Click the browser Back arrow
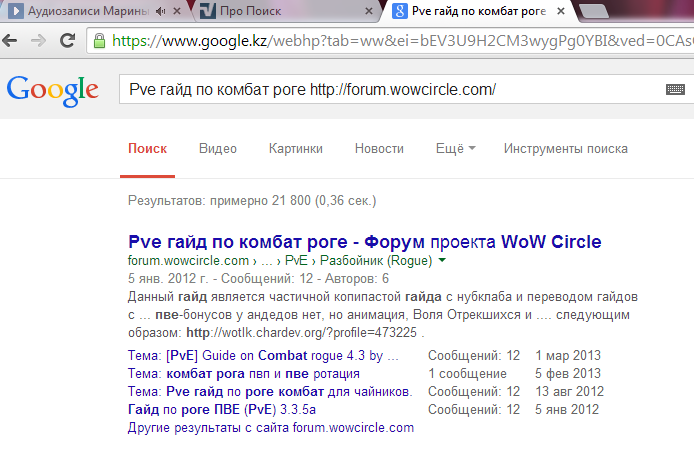This screenshot has height=463, width=694. (10, 41)
